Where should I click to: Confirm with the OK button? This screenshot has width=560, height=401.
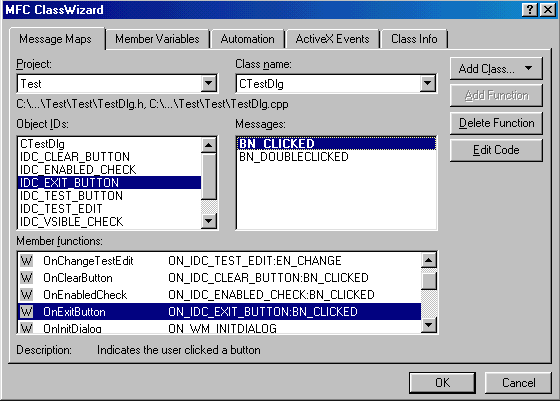point(442,383)
